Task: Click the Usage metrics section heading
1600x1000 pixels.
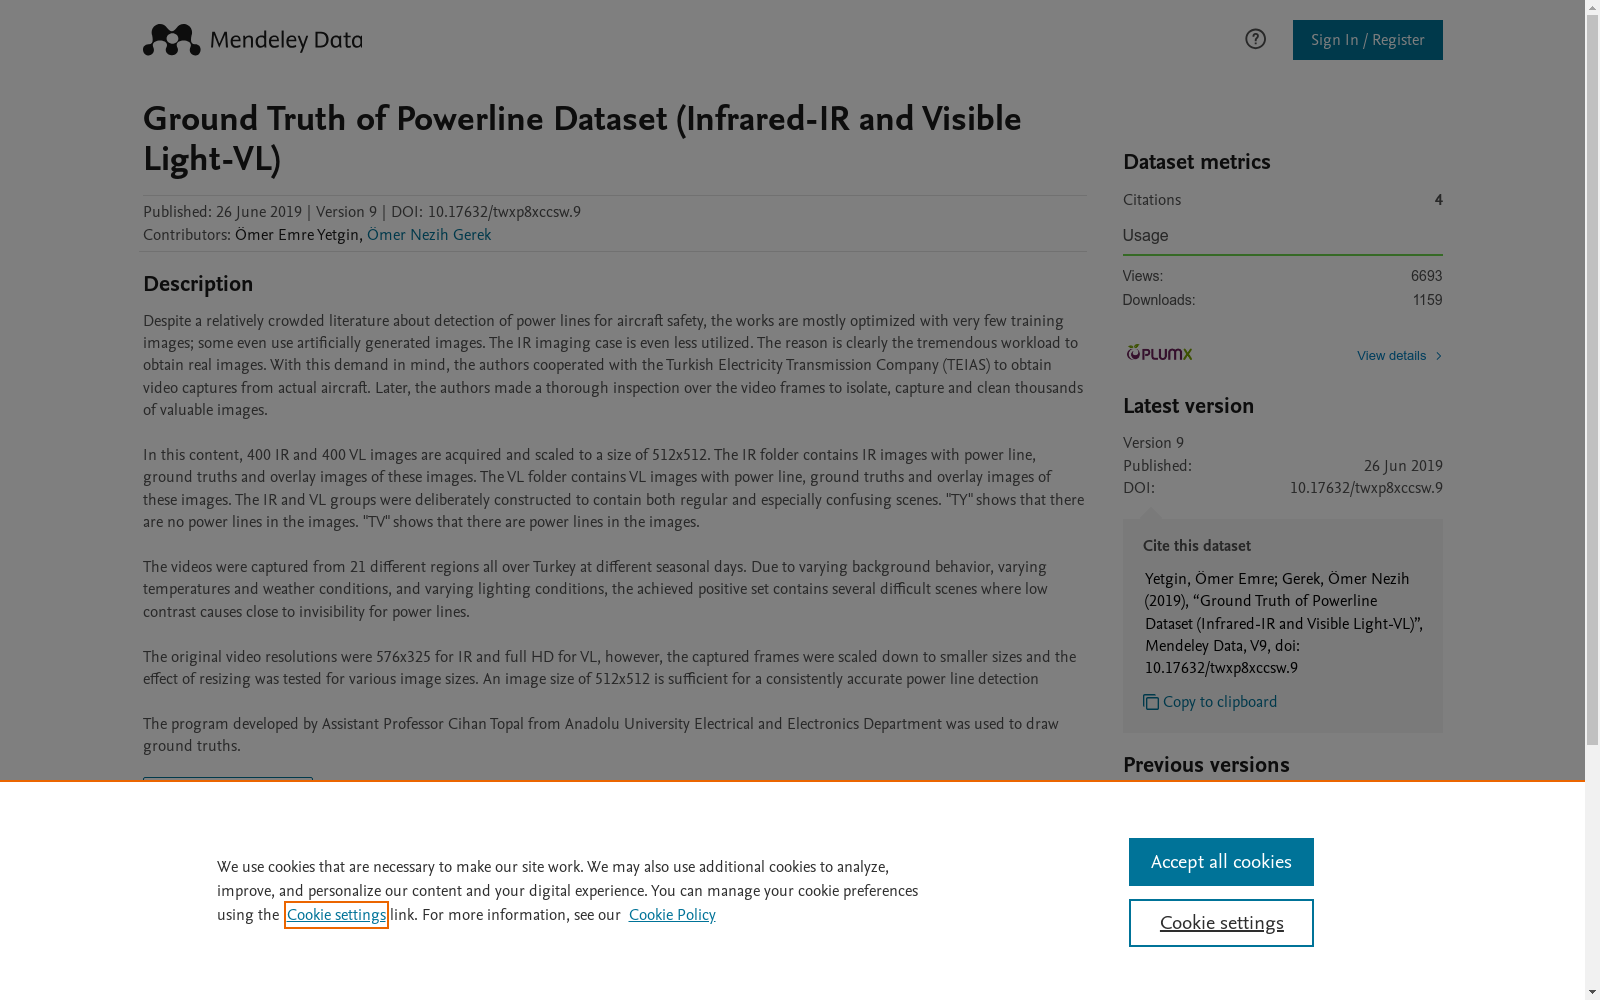Action: tap(1145, 236)
